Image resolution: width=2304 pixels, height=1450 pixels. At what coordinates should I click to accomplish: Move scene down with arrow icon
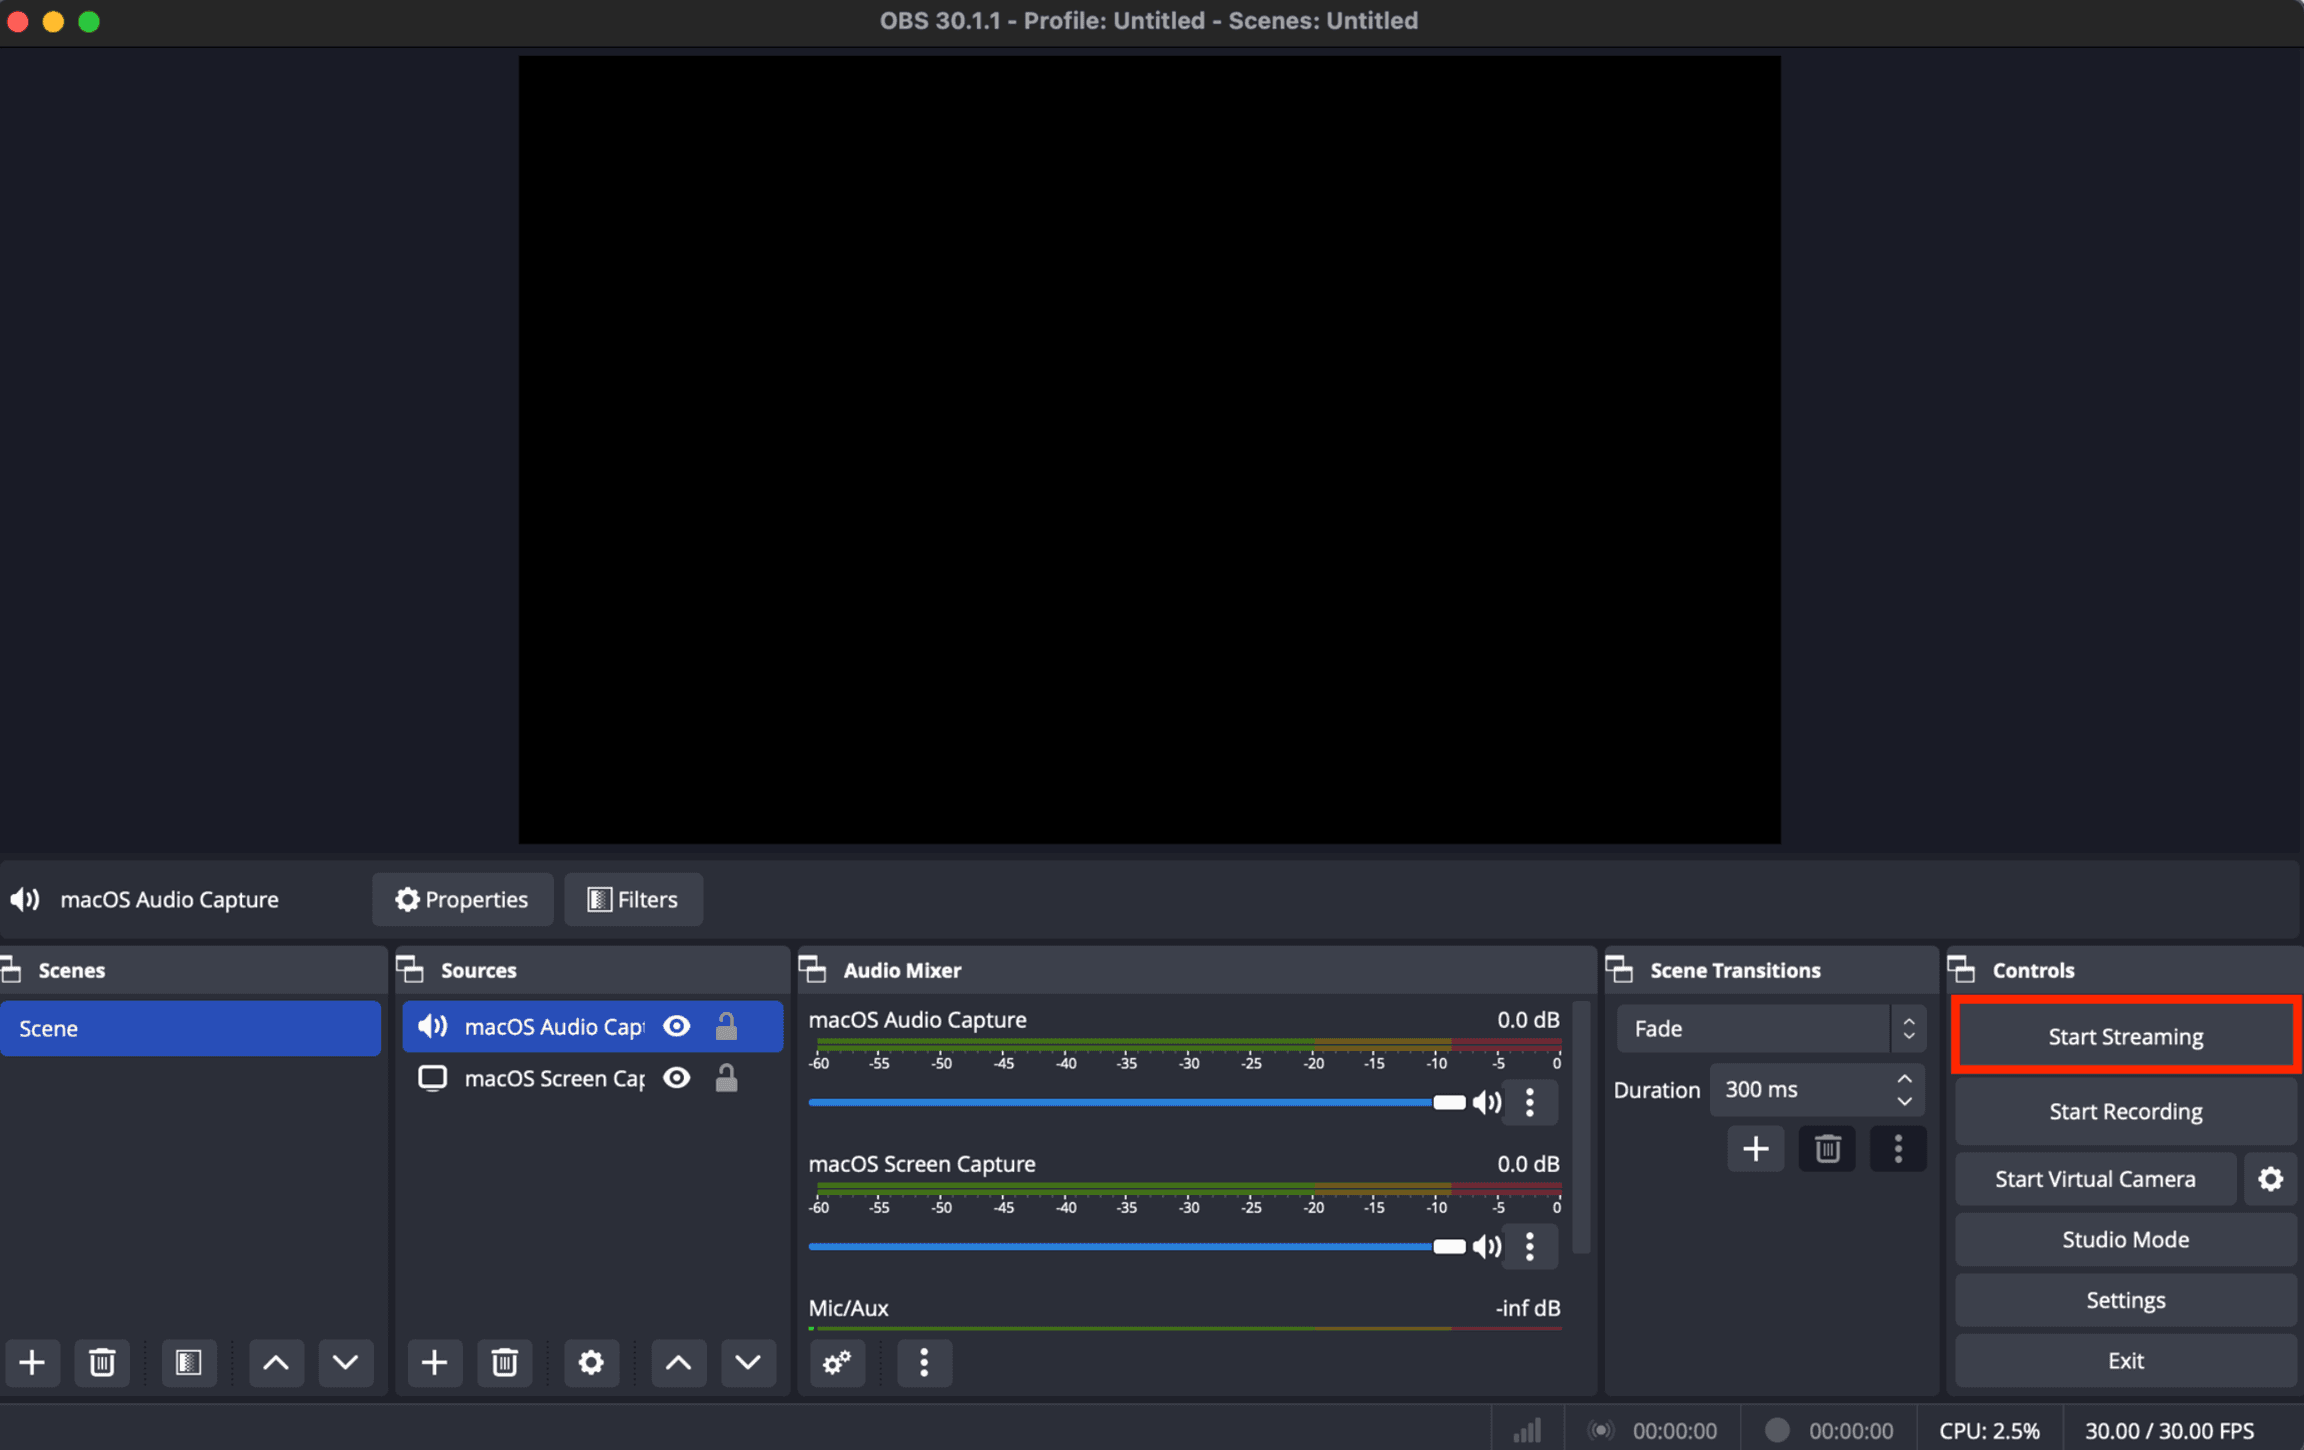click(345, 1362)
